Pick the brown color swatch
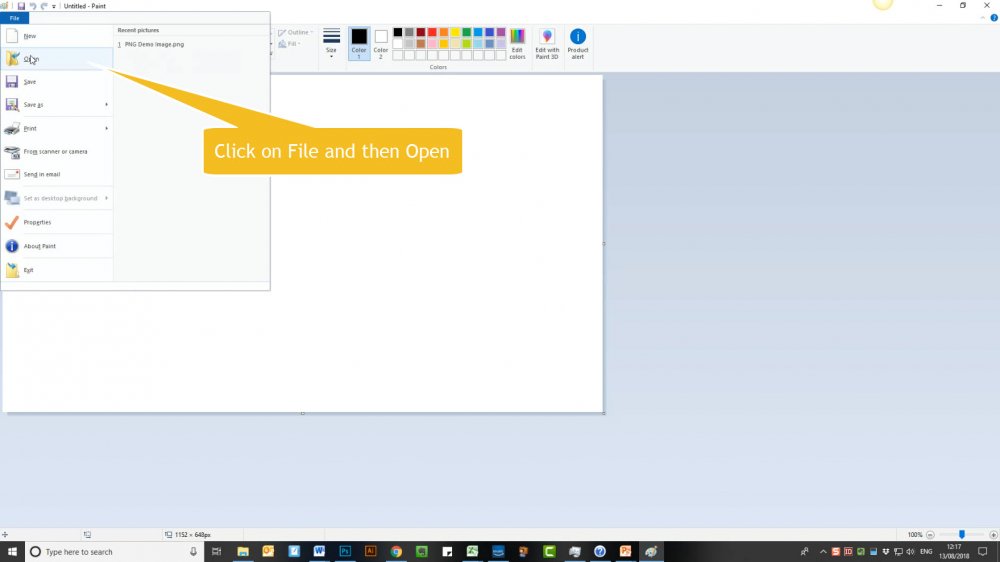 420,44
